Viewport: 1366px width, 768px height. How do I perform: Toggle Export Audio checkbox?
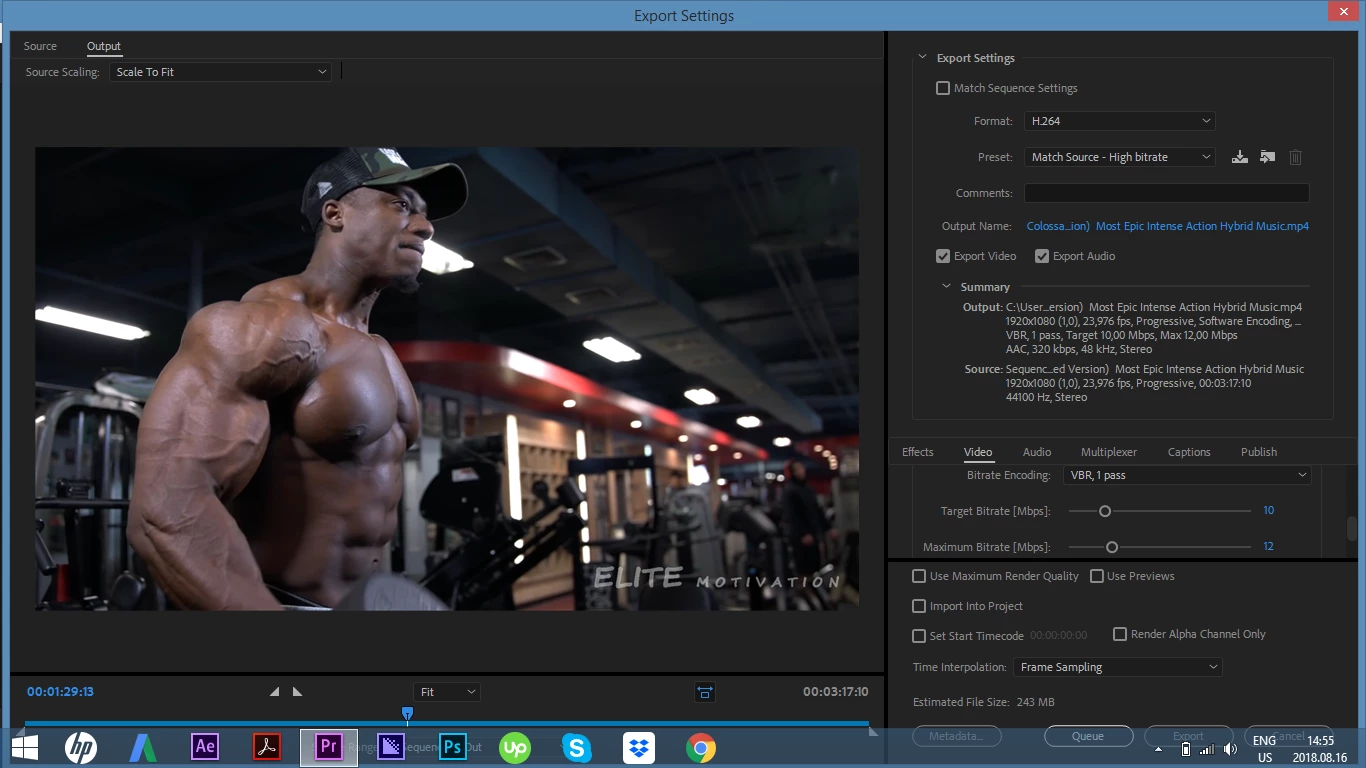coord(1042,256)
